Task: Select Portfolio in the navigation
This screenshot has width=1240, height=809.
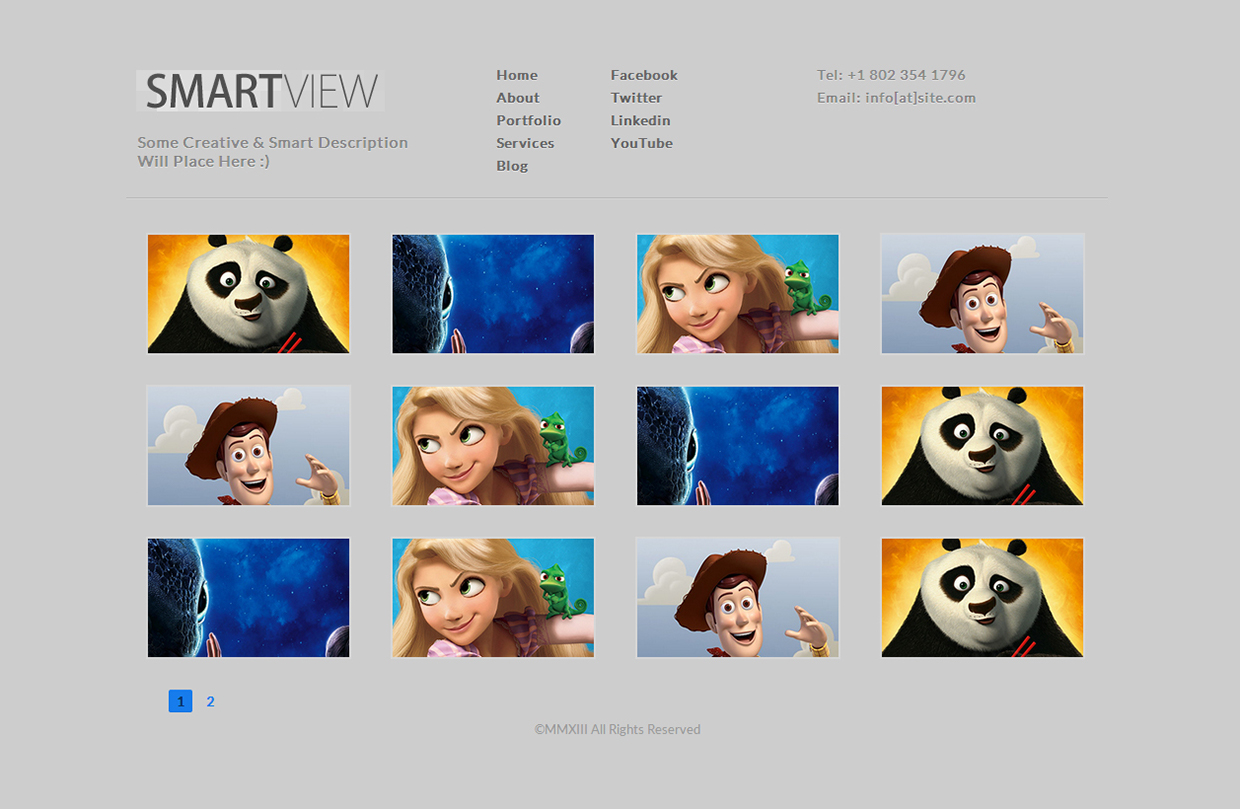Action: (x=528, y=121)
